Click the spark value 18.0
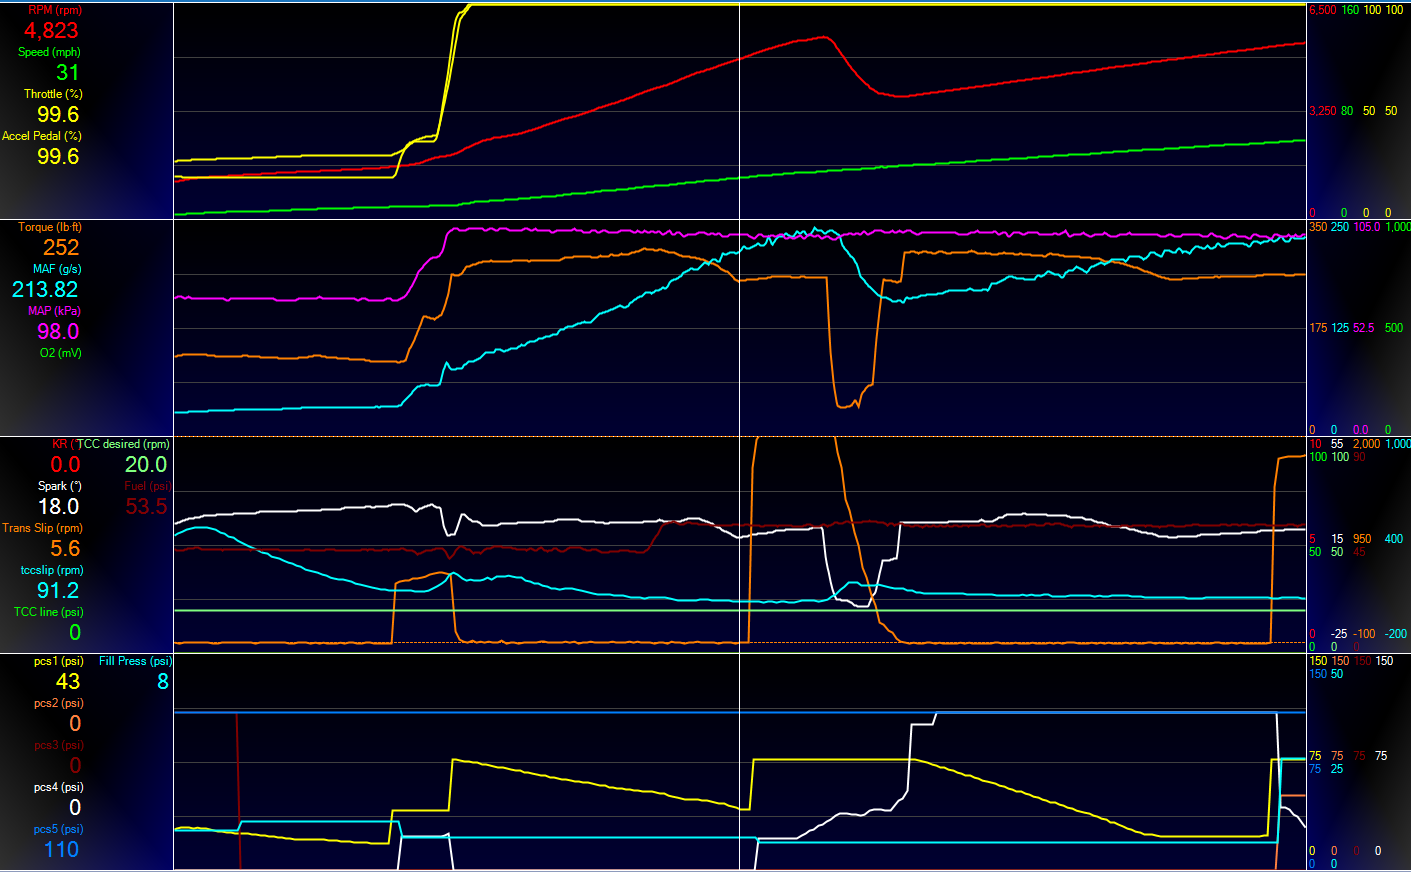 point(58,506)
